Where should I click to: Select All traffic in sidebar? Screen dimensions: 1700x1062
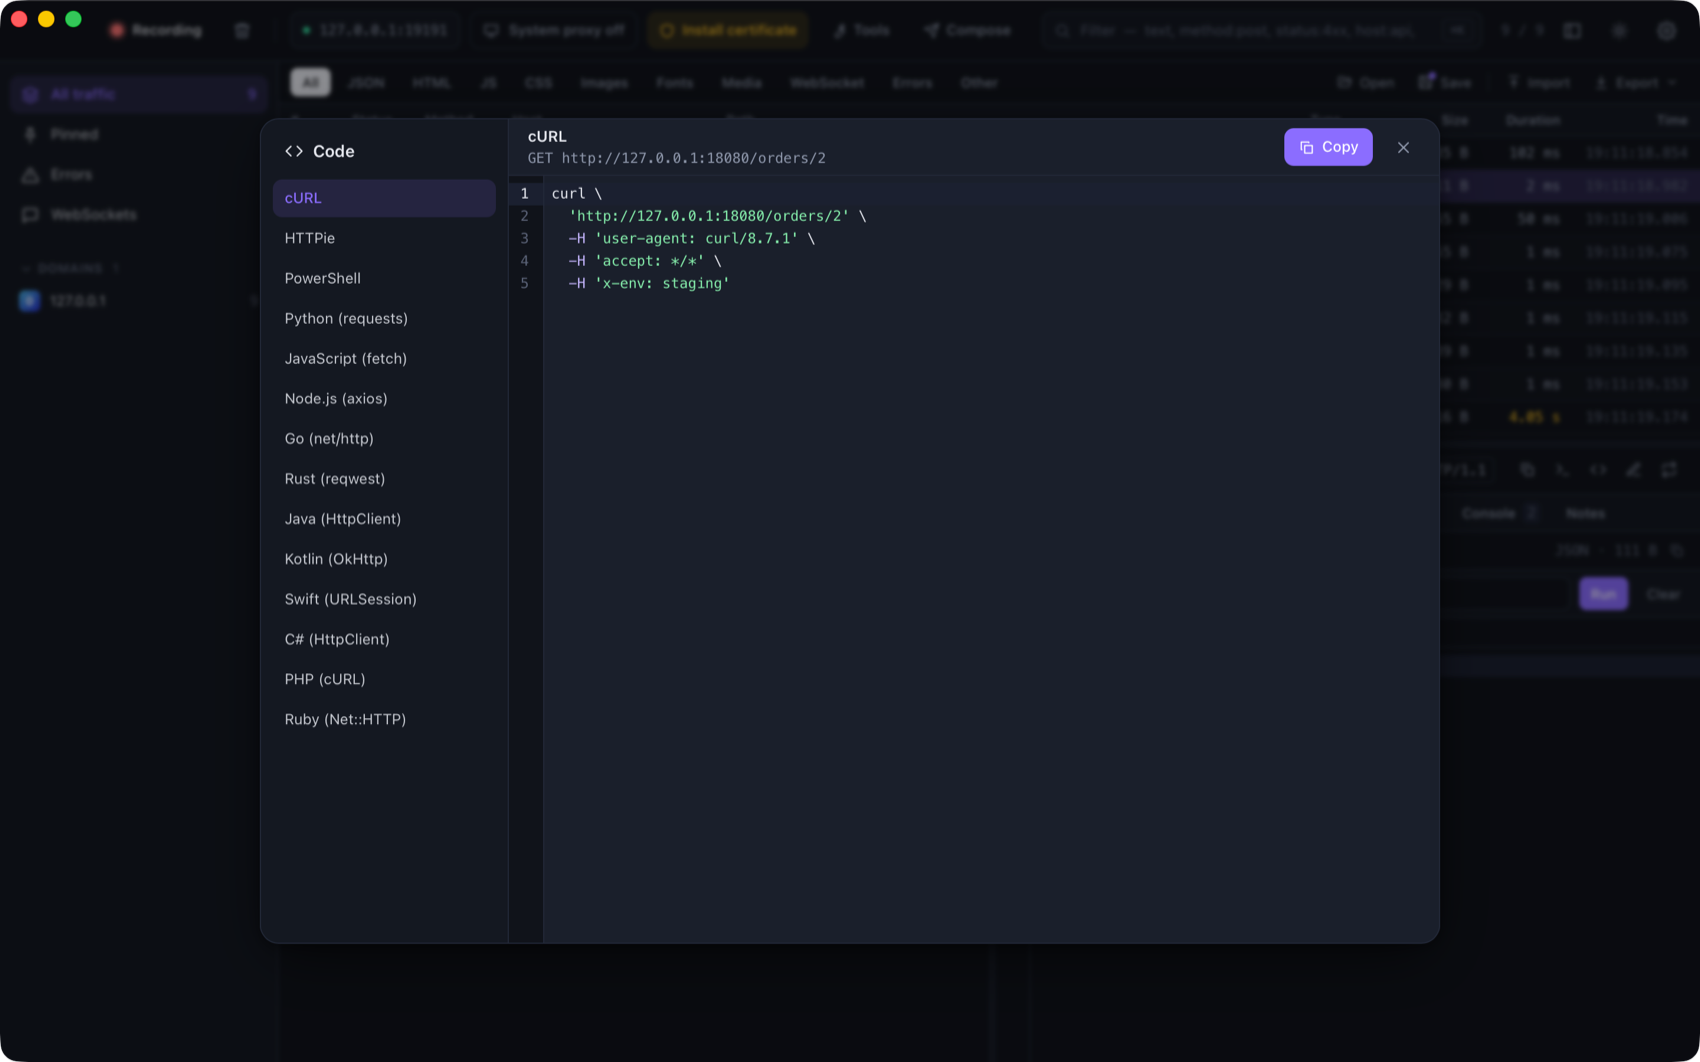tap(139, 94)
